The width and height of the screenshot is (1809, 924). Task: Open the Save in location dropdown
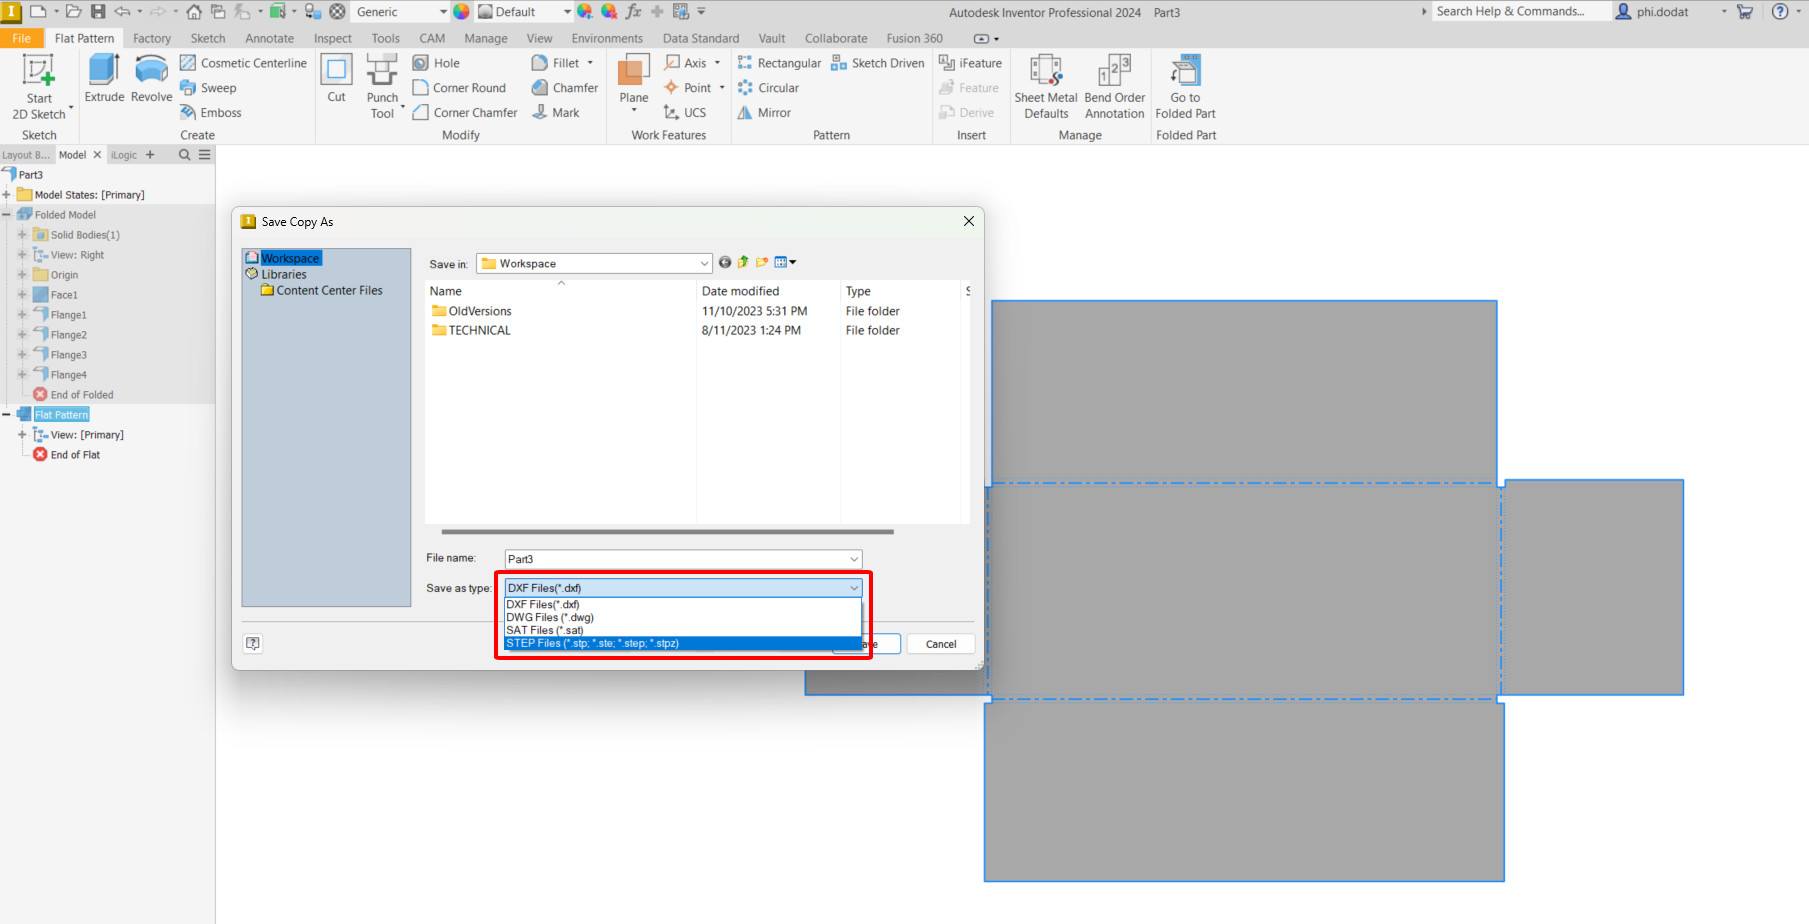[704, 264]
